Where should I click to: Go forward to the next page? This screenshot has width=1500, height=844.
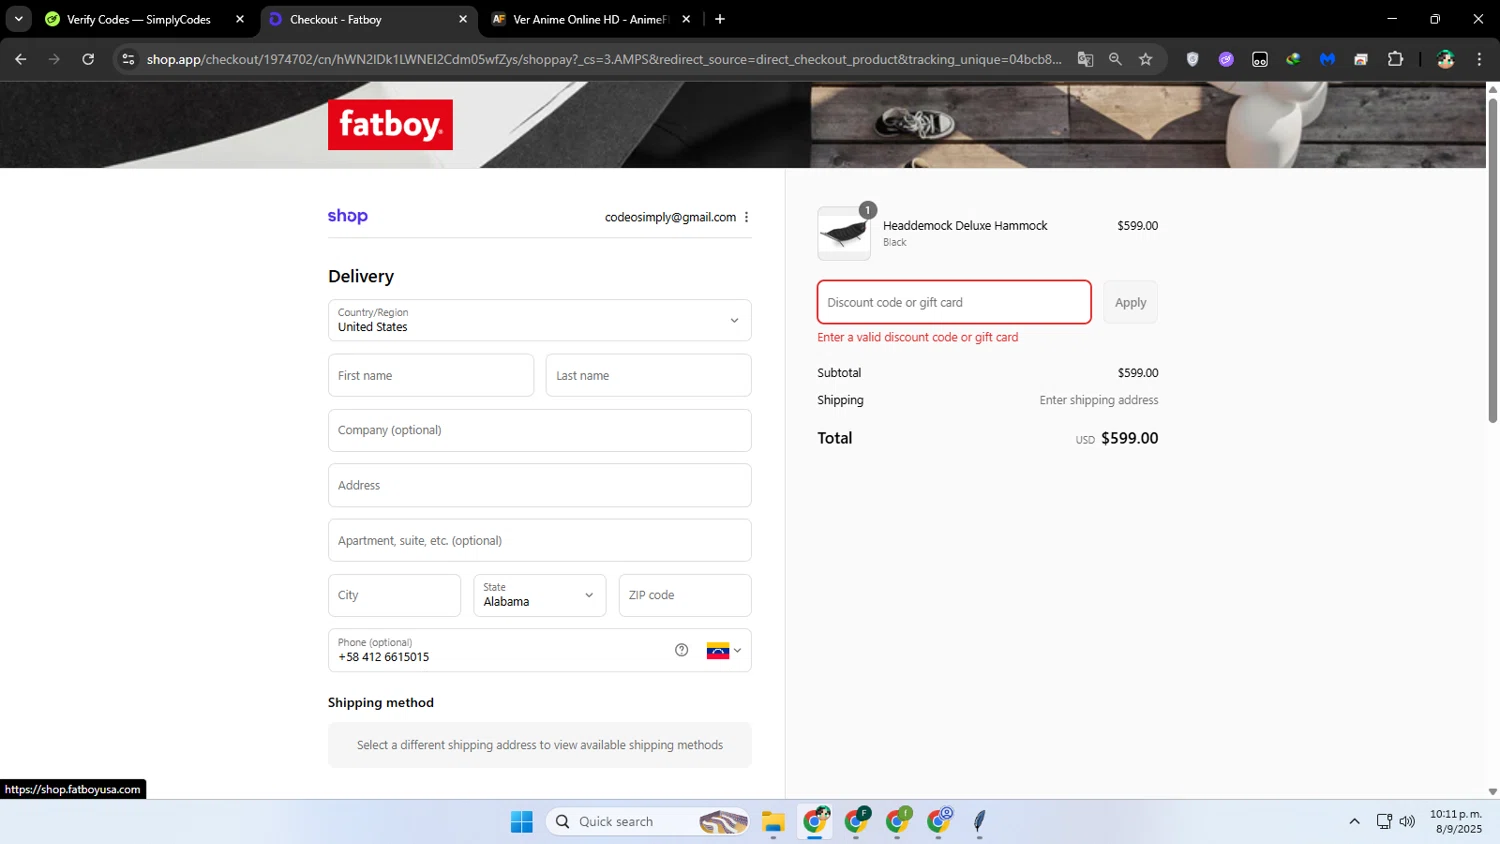54,59
